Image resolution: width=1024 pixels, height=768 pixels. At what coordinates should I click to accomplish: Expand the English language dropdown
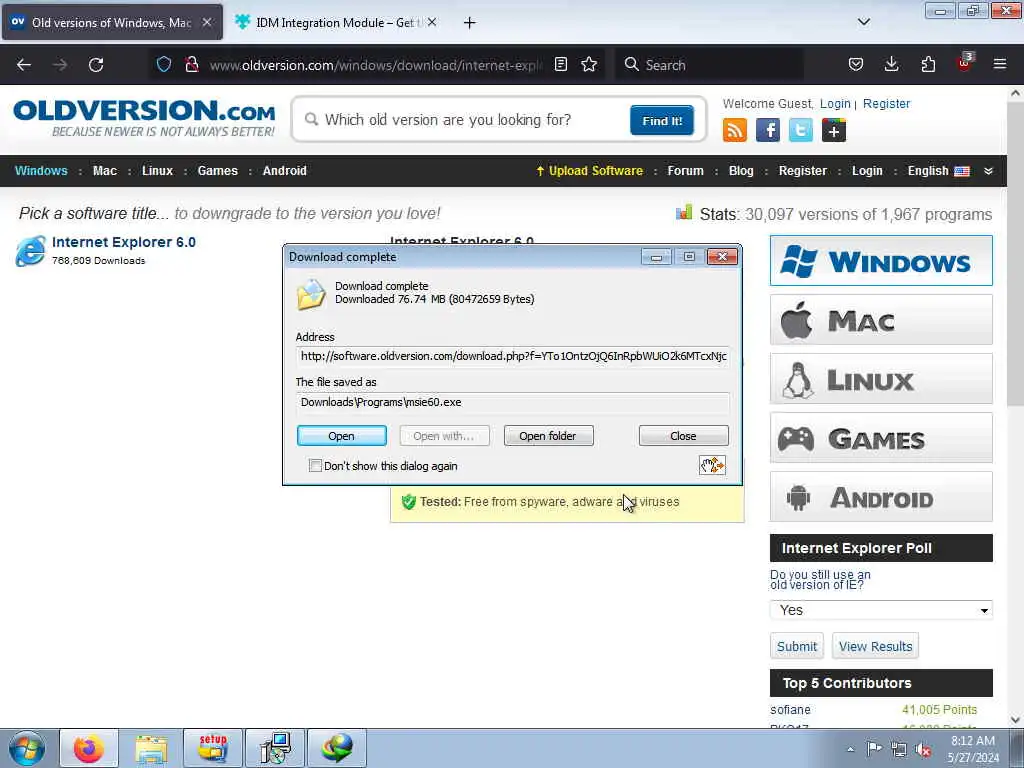tap(938, 170)
